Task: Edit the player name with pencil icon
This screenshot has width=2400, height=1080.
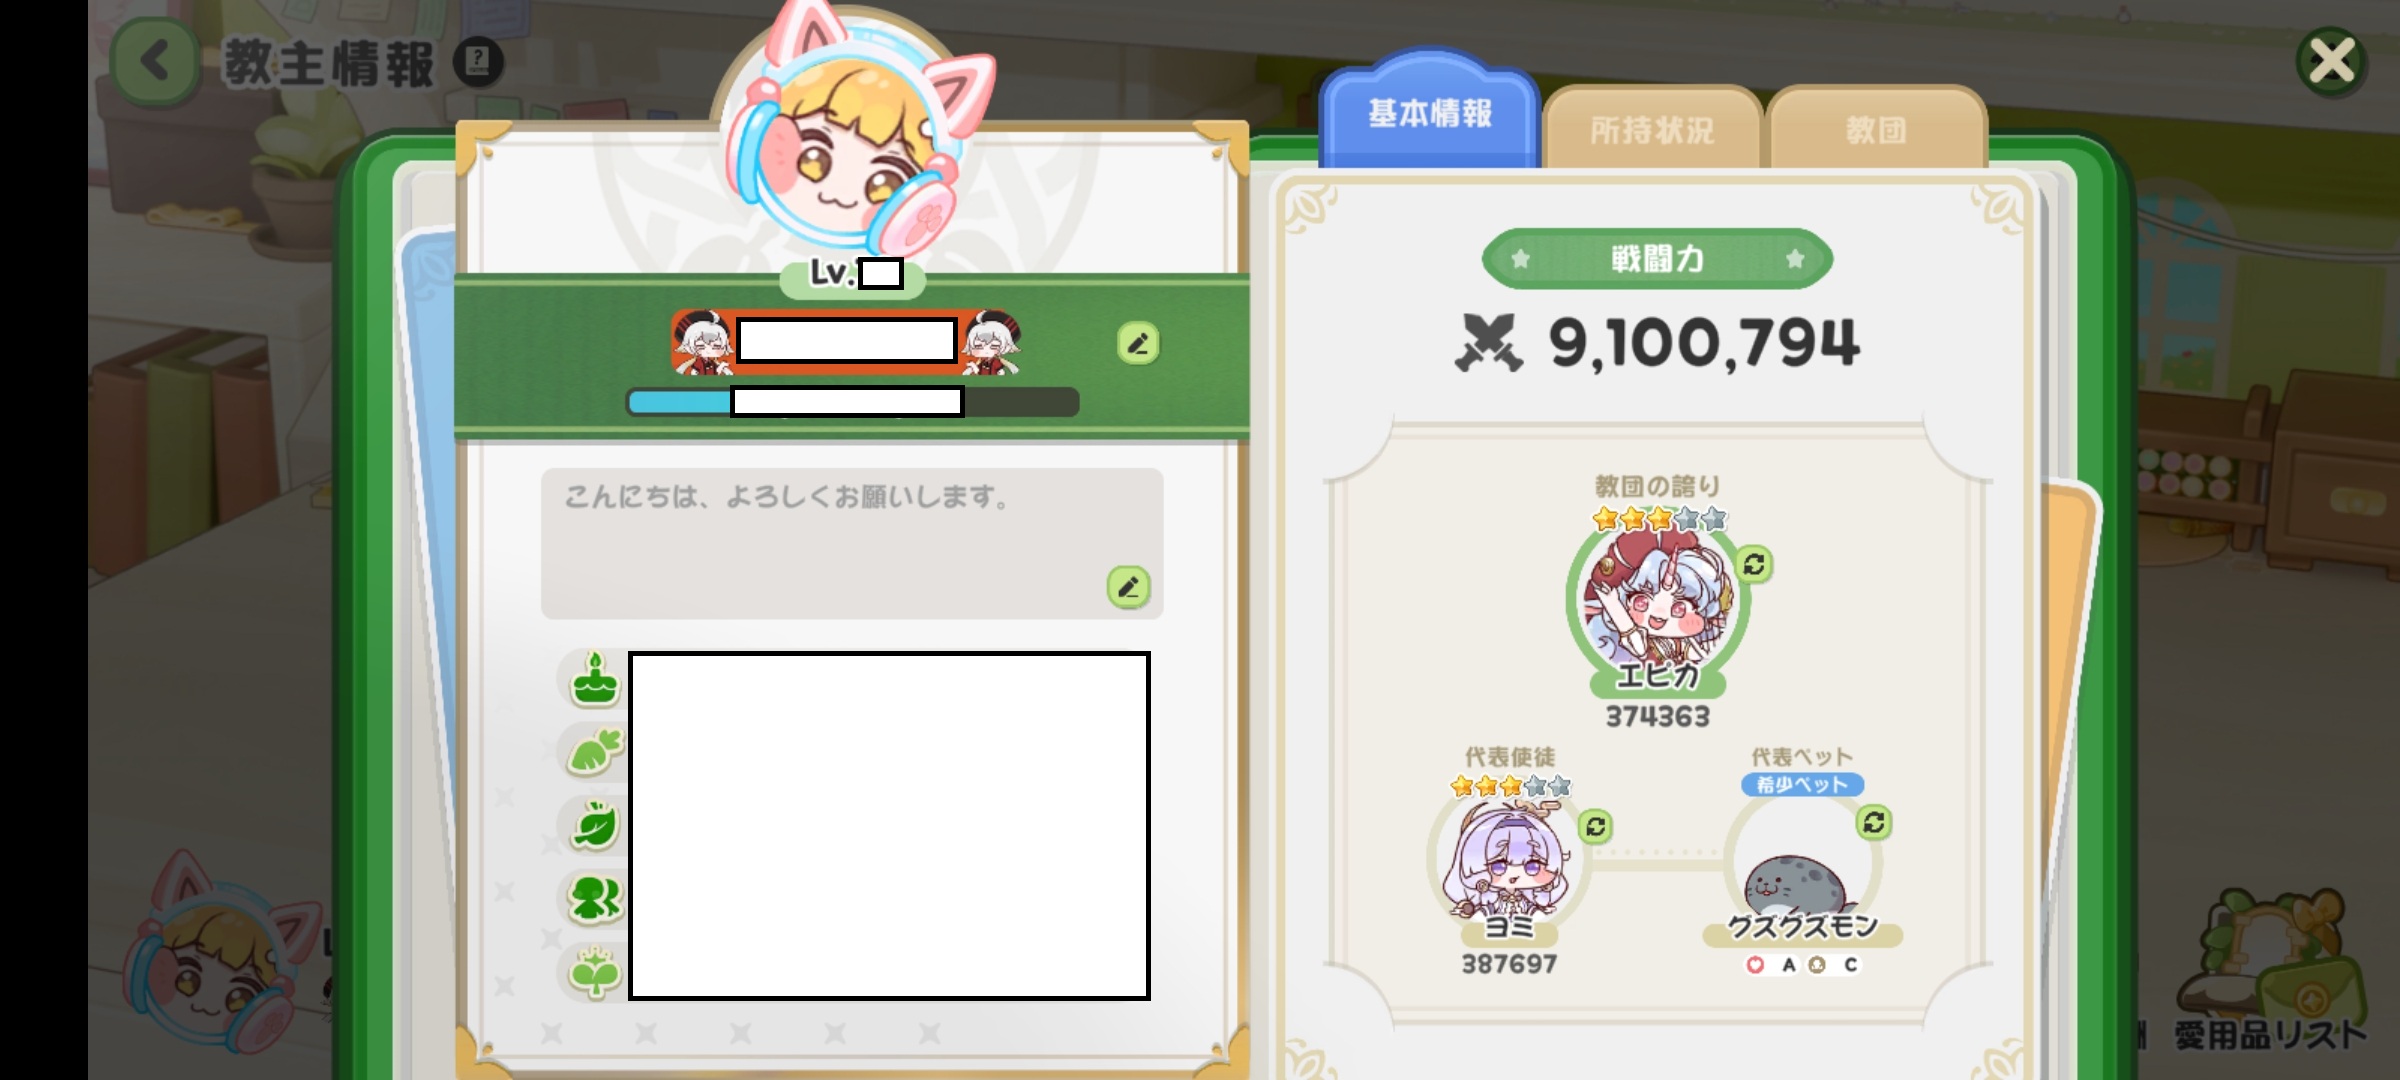Action: [x=1138, y=344]
